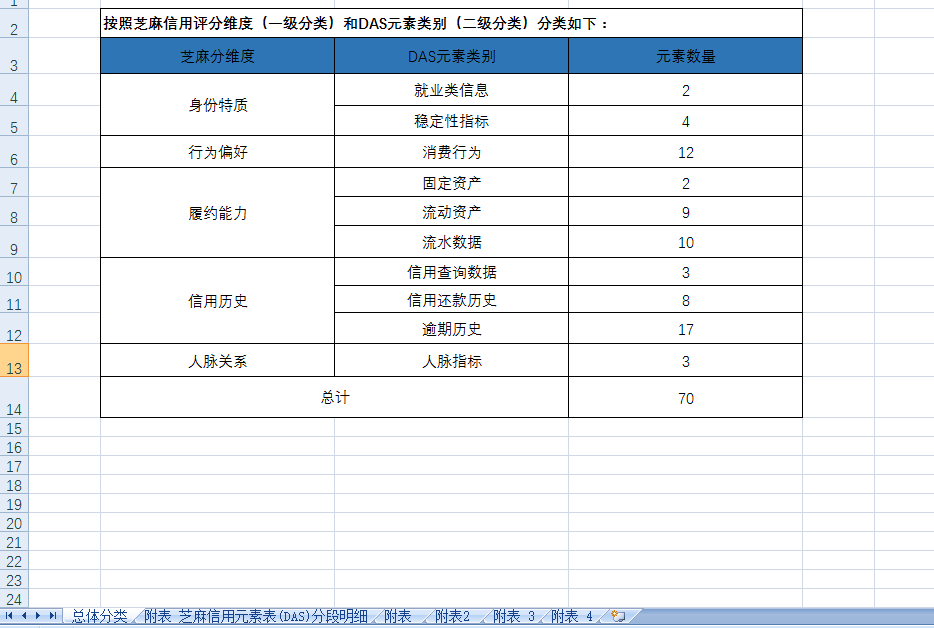The width and height of the screenshot is (934, 628).
Task: Click the 逾期历史 cell
Action: click(452, 329)
